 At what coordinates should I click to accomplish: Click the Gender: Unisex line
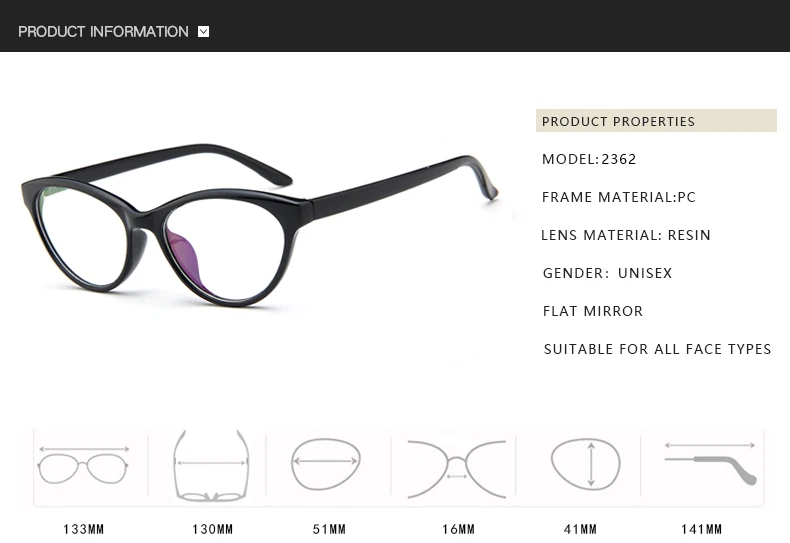coord(608,273)
